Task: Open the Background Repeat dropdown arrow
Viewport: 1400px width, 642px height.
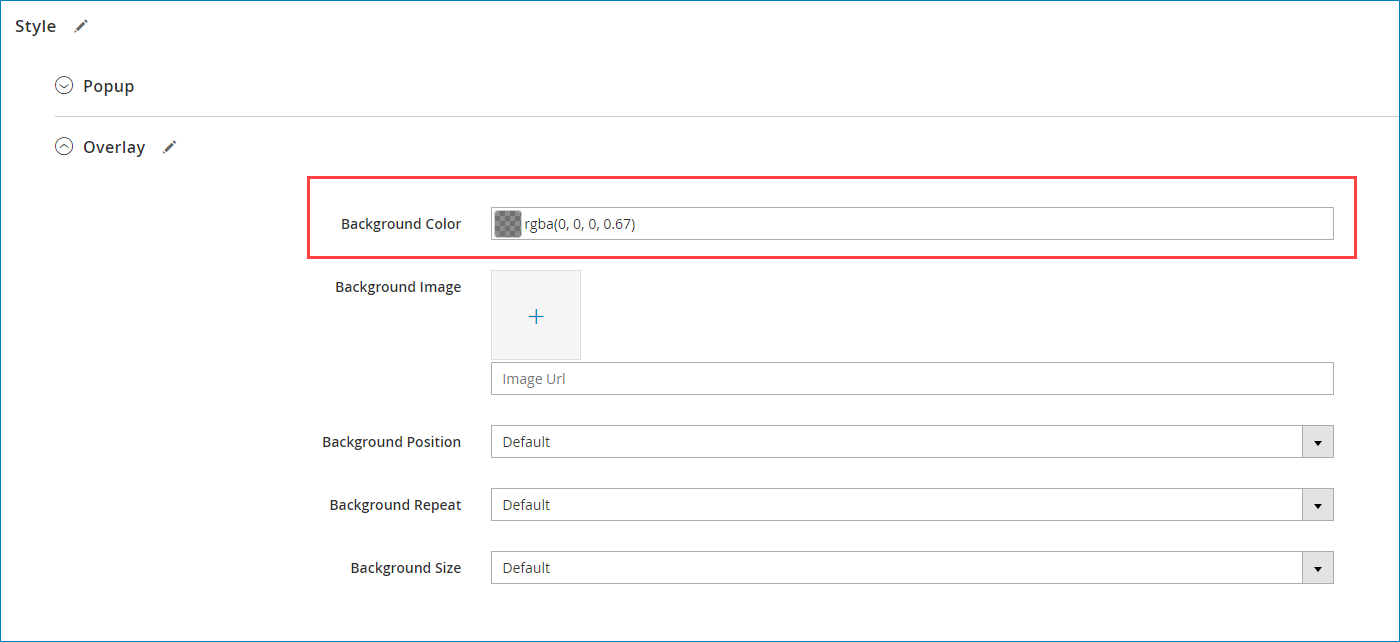Action: 1318,504
